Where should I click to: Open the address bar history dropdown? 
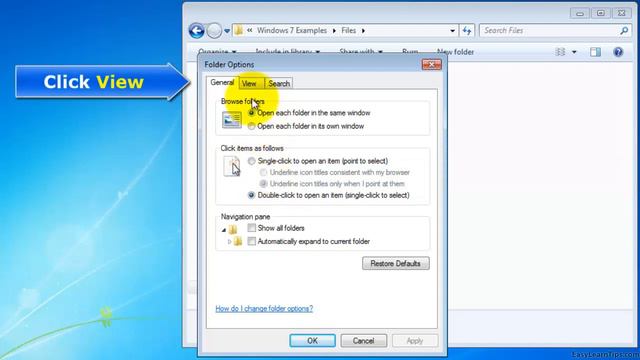452,31
